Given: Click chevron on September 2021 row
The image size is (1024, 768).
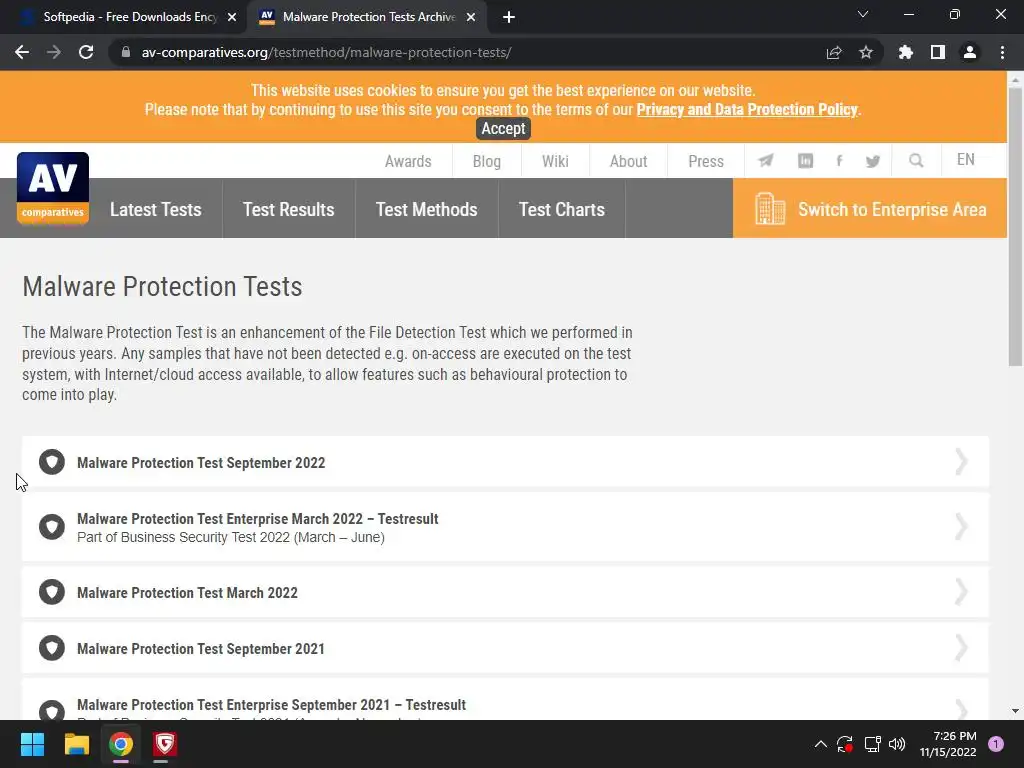Looking at the screenshot, I should (961, 648).
